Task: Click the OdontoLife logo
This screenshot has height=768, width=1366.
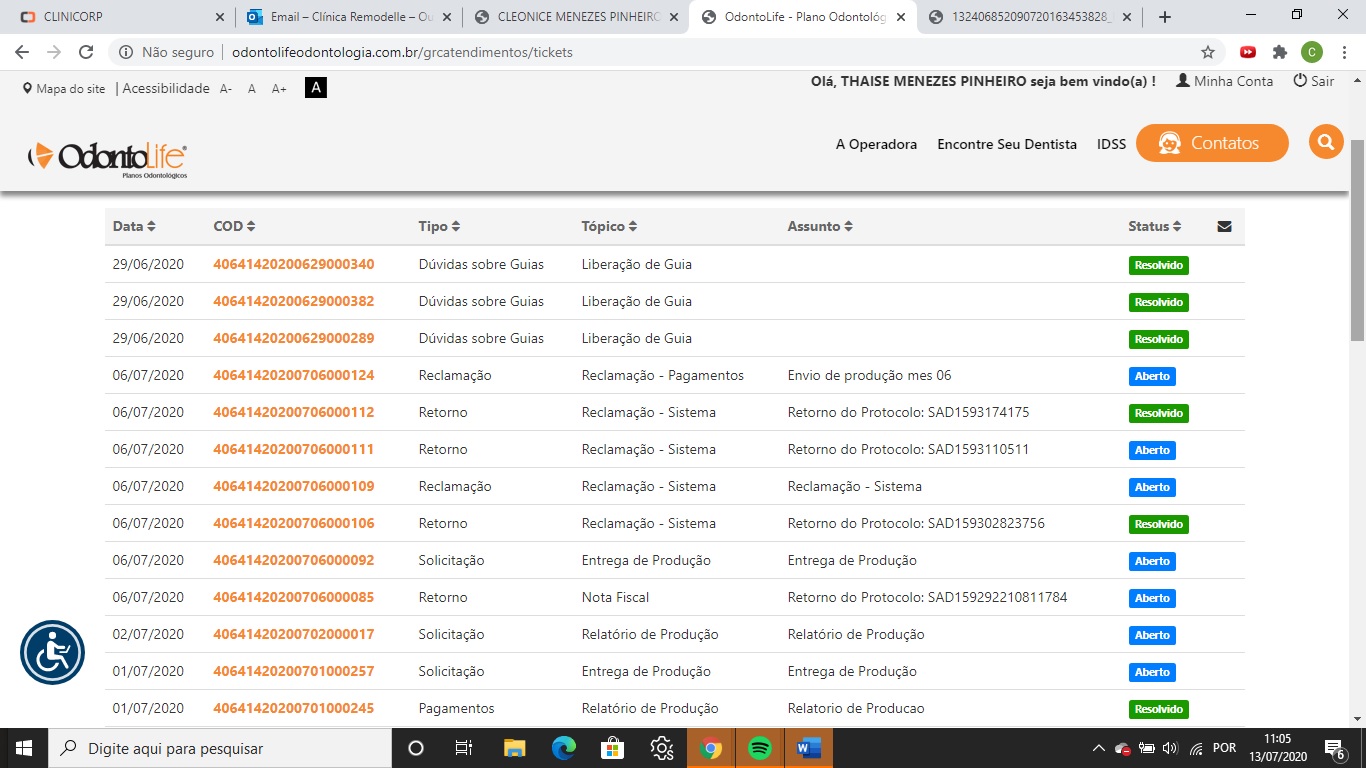Action: pos(108,158)
